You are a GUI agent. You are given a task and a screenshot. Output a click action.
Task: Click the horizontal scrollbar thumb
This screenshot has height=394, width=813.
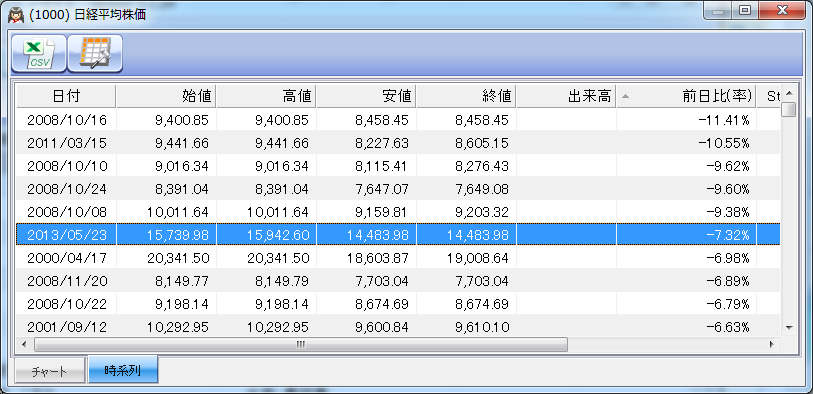(301, 344)
